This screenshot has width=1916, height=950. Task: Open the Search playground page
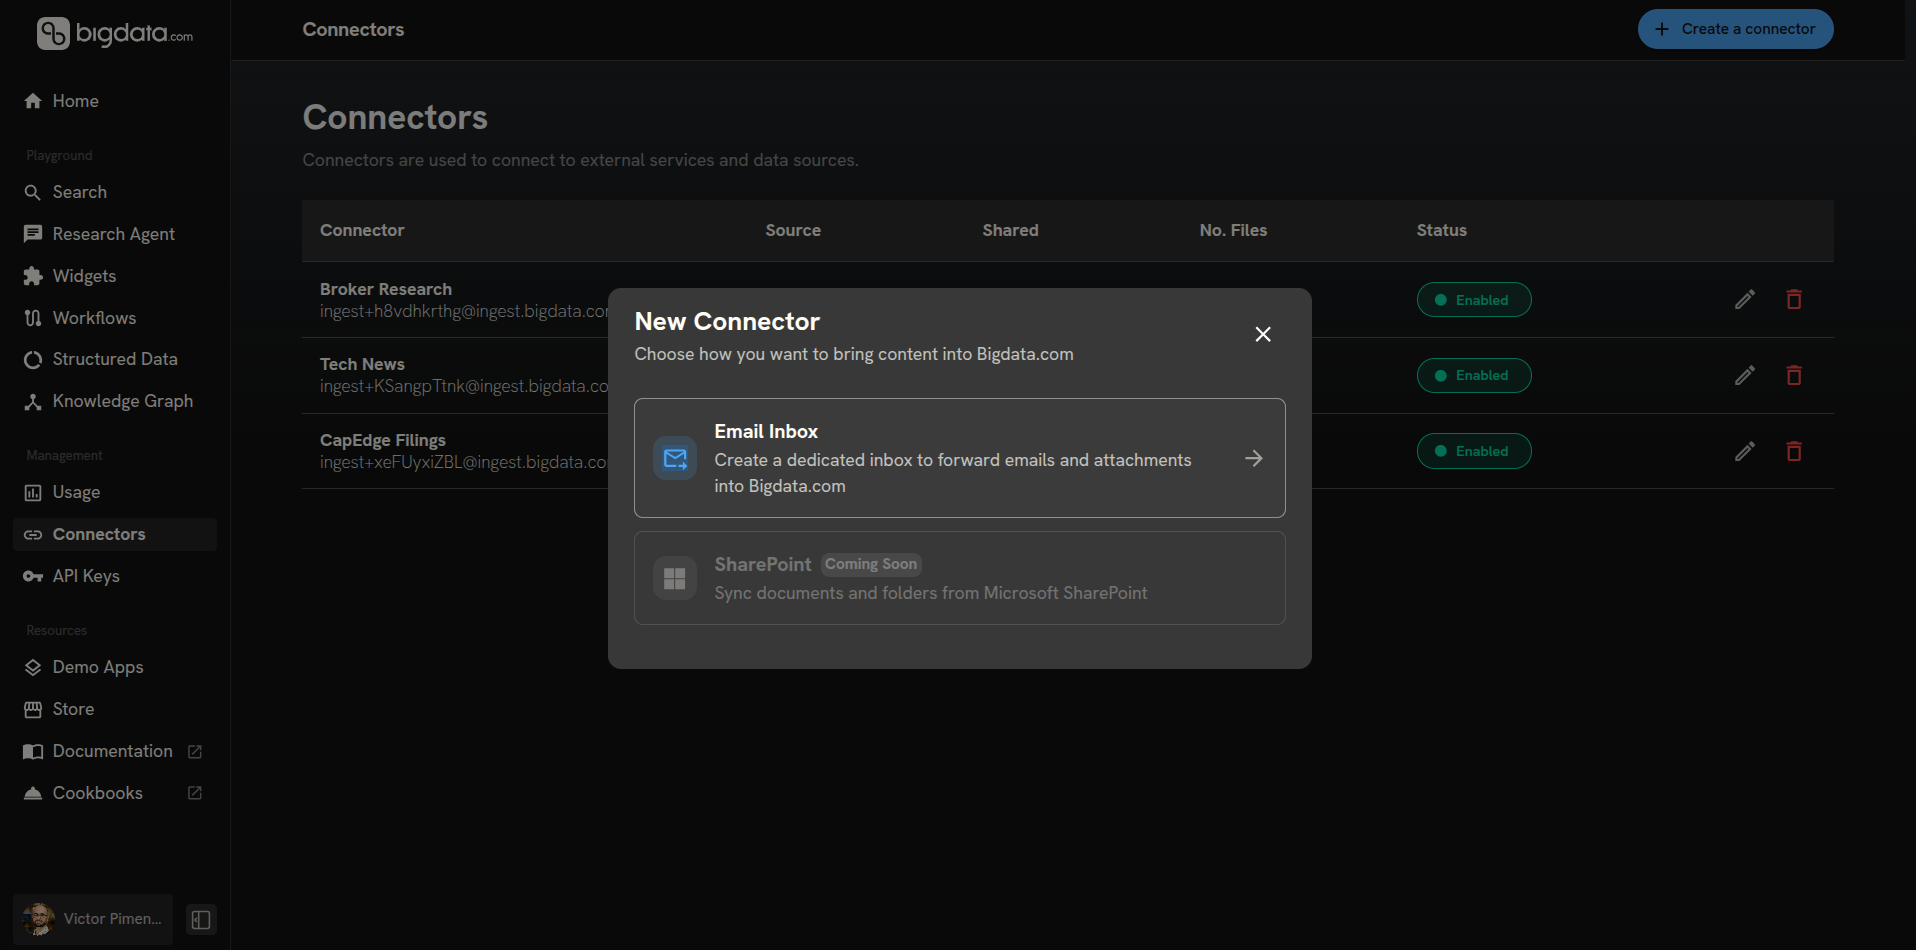pos(115,192)
